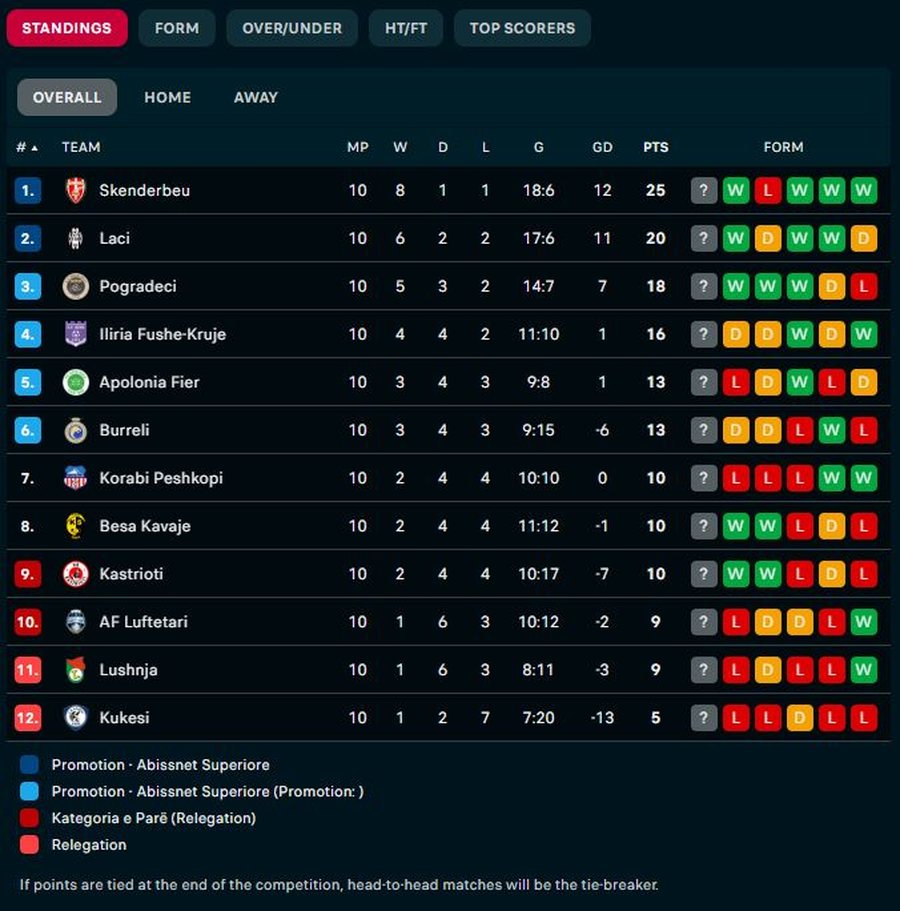Select the Overall standings filter
Screen dimensions: 900x911
click(67, 97)
